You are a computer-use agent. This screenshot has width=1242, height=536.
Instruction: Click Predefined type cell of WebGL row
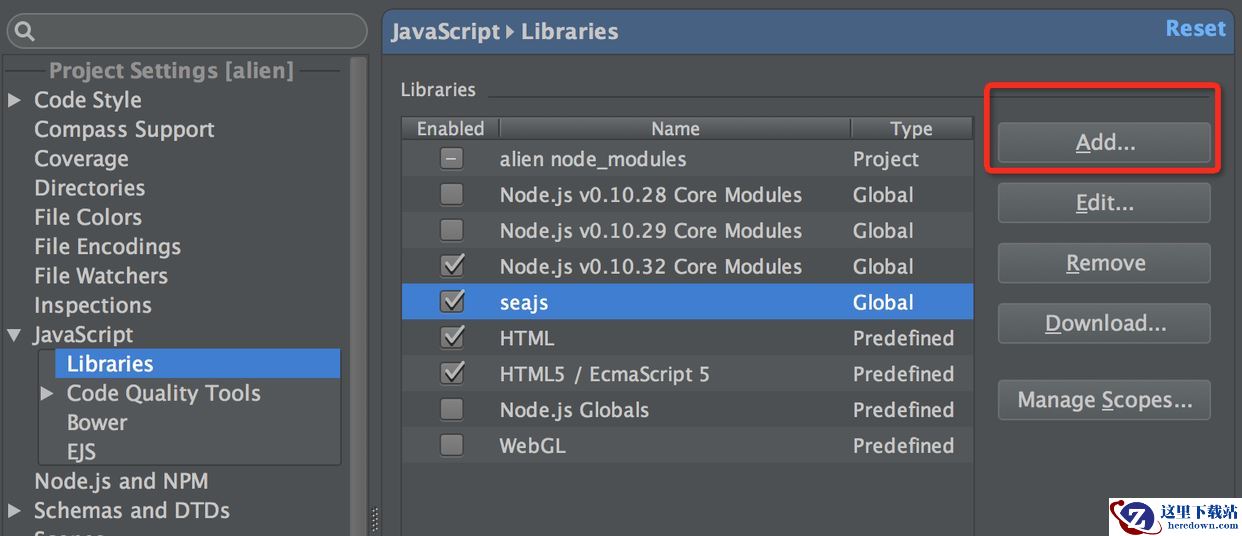903,446
